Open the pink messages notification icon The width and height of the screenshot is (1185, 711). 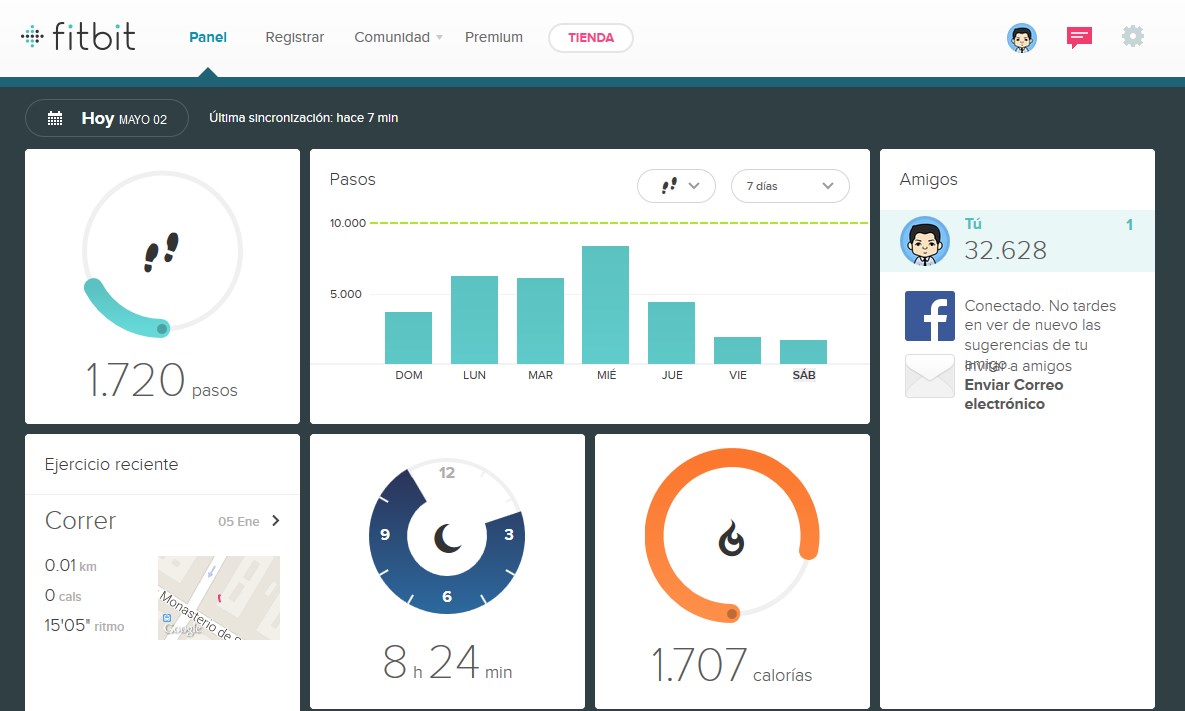1078,38
